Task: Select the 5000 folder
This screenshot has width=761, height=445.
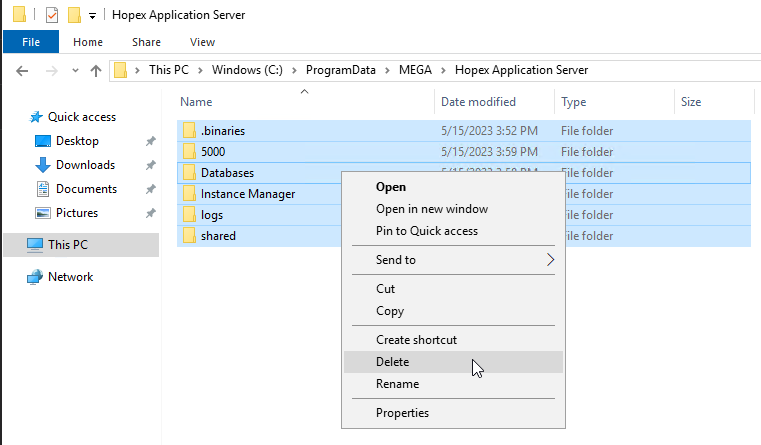Action: tap(463, 151)
